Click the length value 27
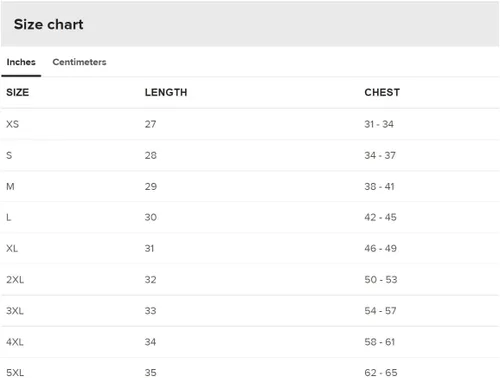 click(x=150, y=124)
